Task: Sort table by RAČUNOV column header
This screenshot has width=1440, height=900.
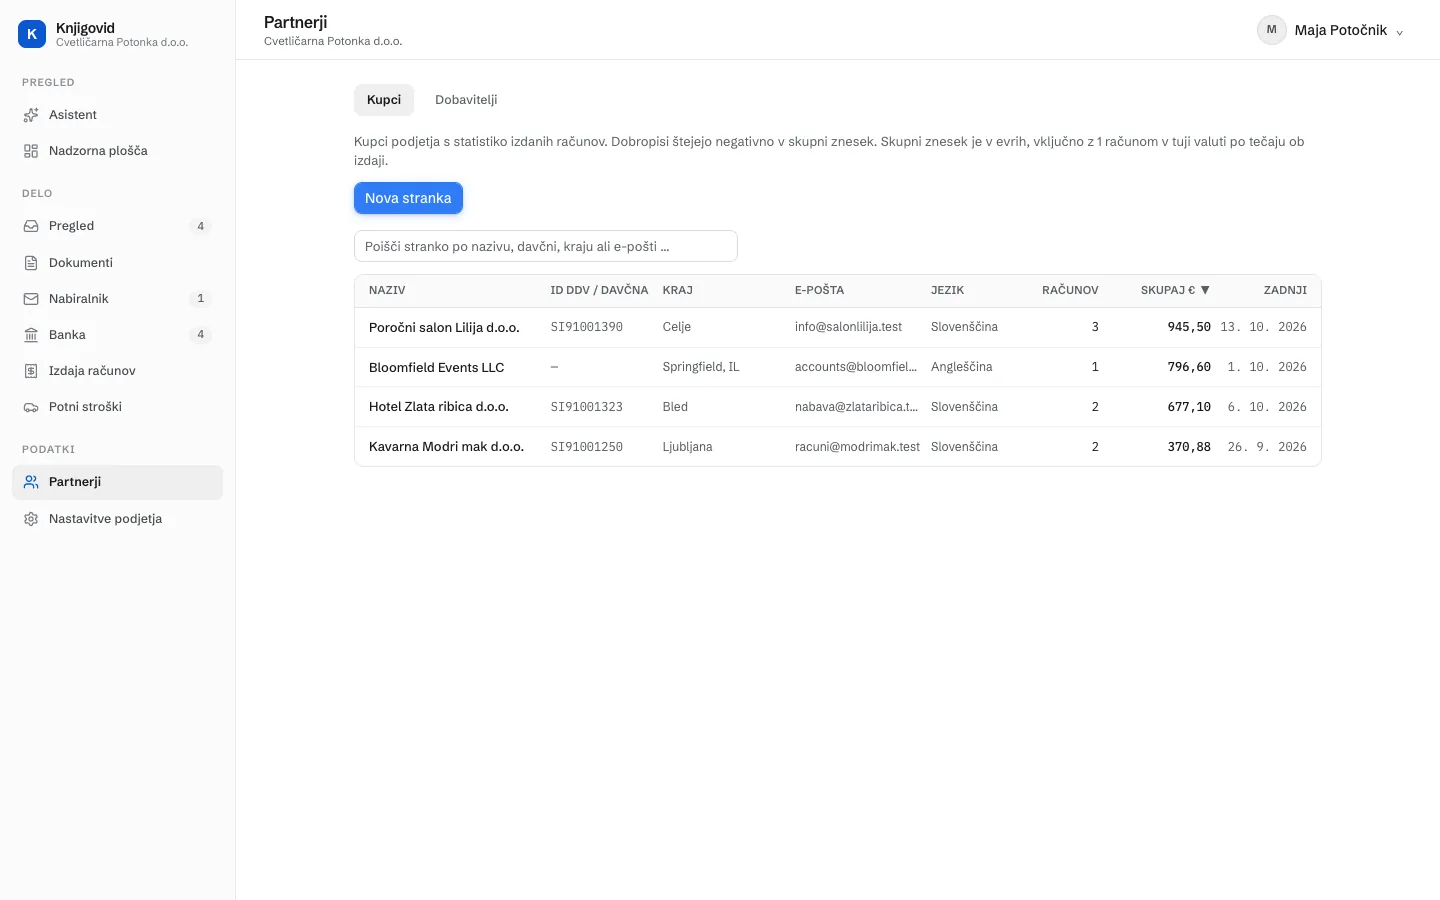Action: tap(1070, 290)
